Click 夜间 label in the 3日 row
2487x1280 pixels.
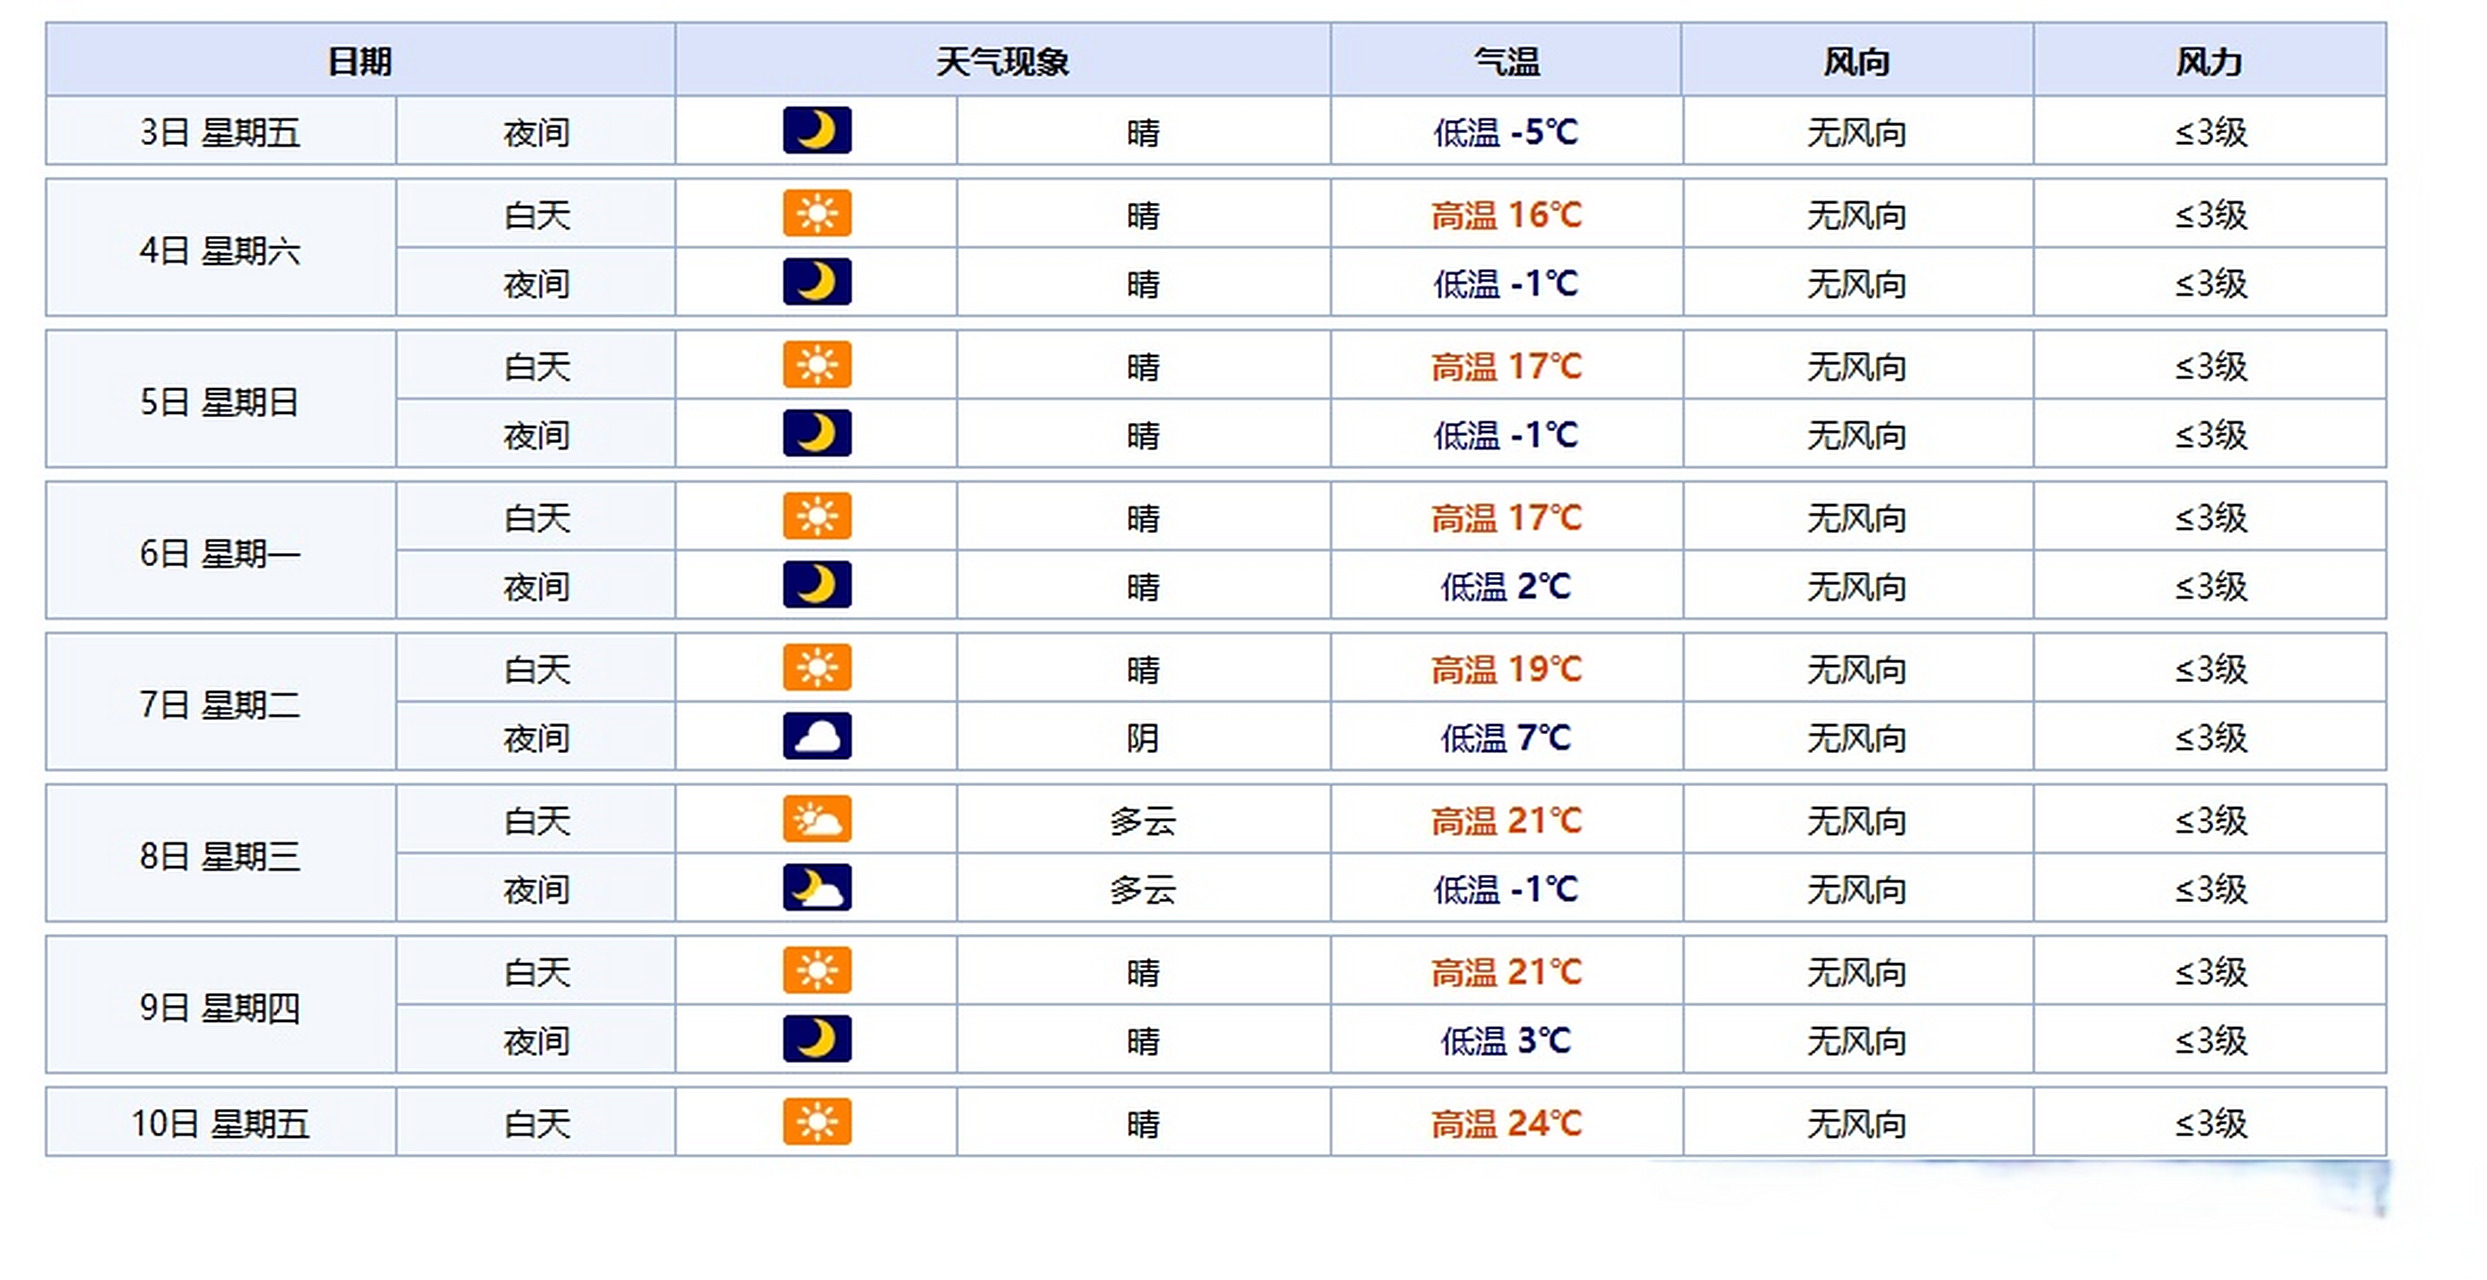pos(537,132)
